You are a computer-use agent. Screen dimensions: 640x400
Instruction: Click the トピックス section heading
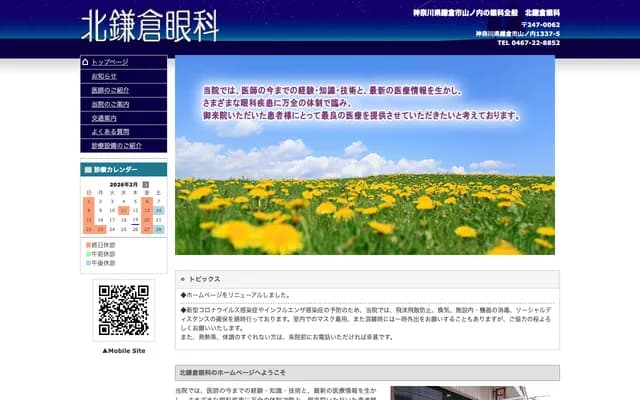204,279
